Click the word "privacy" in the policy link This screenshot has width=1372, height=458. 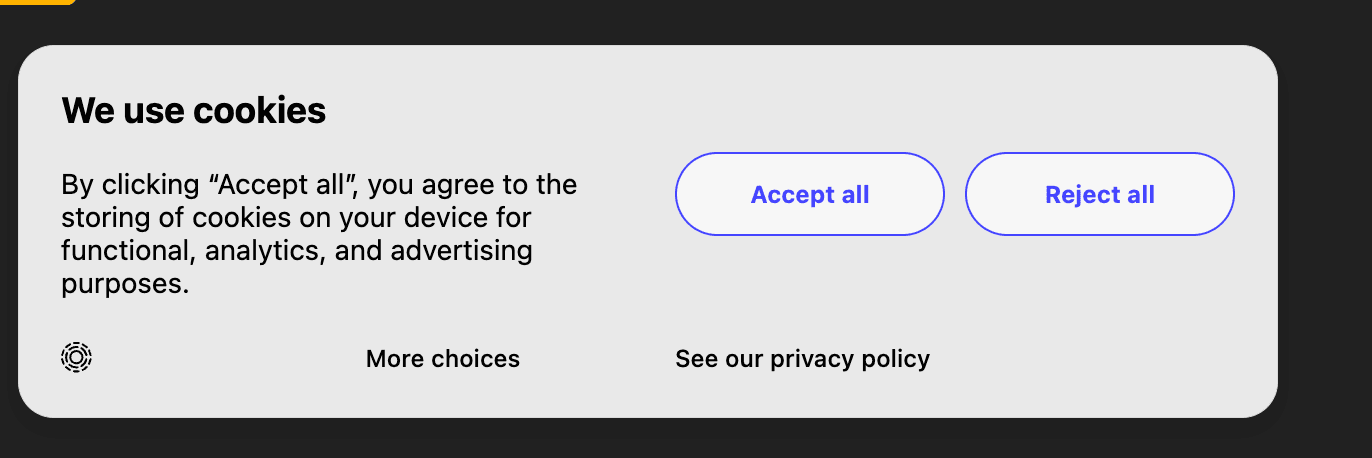coord(809,359)
